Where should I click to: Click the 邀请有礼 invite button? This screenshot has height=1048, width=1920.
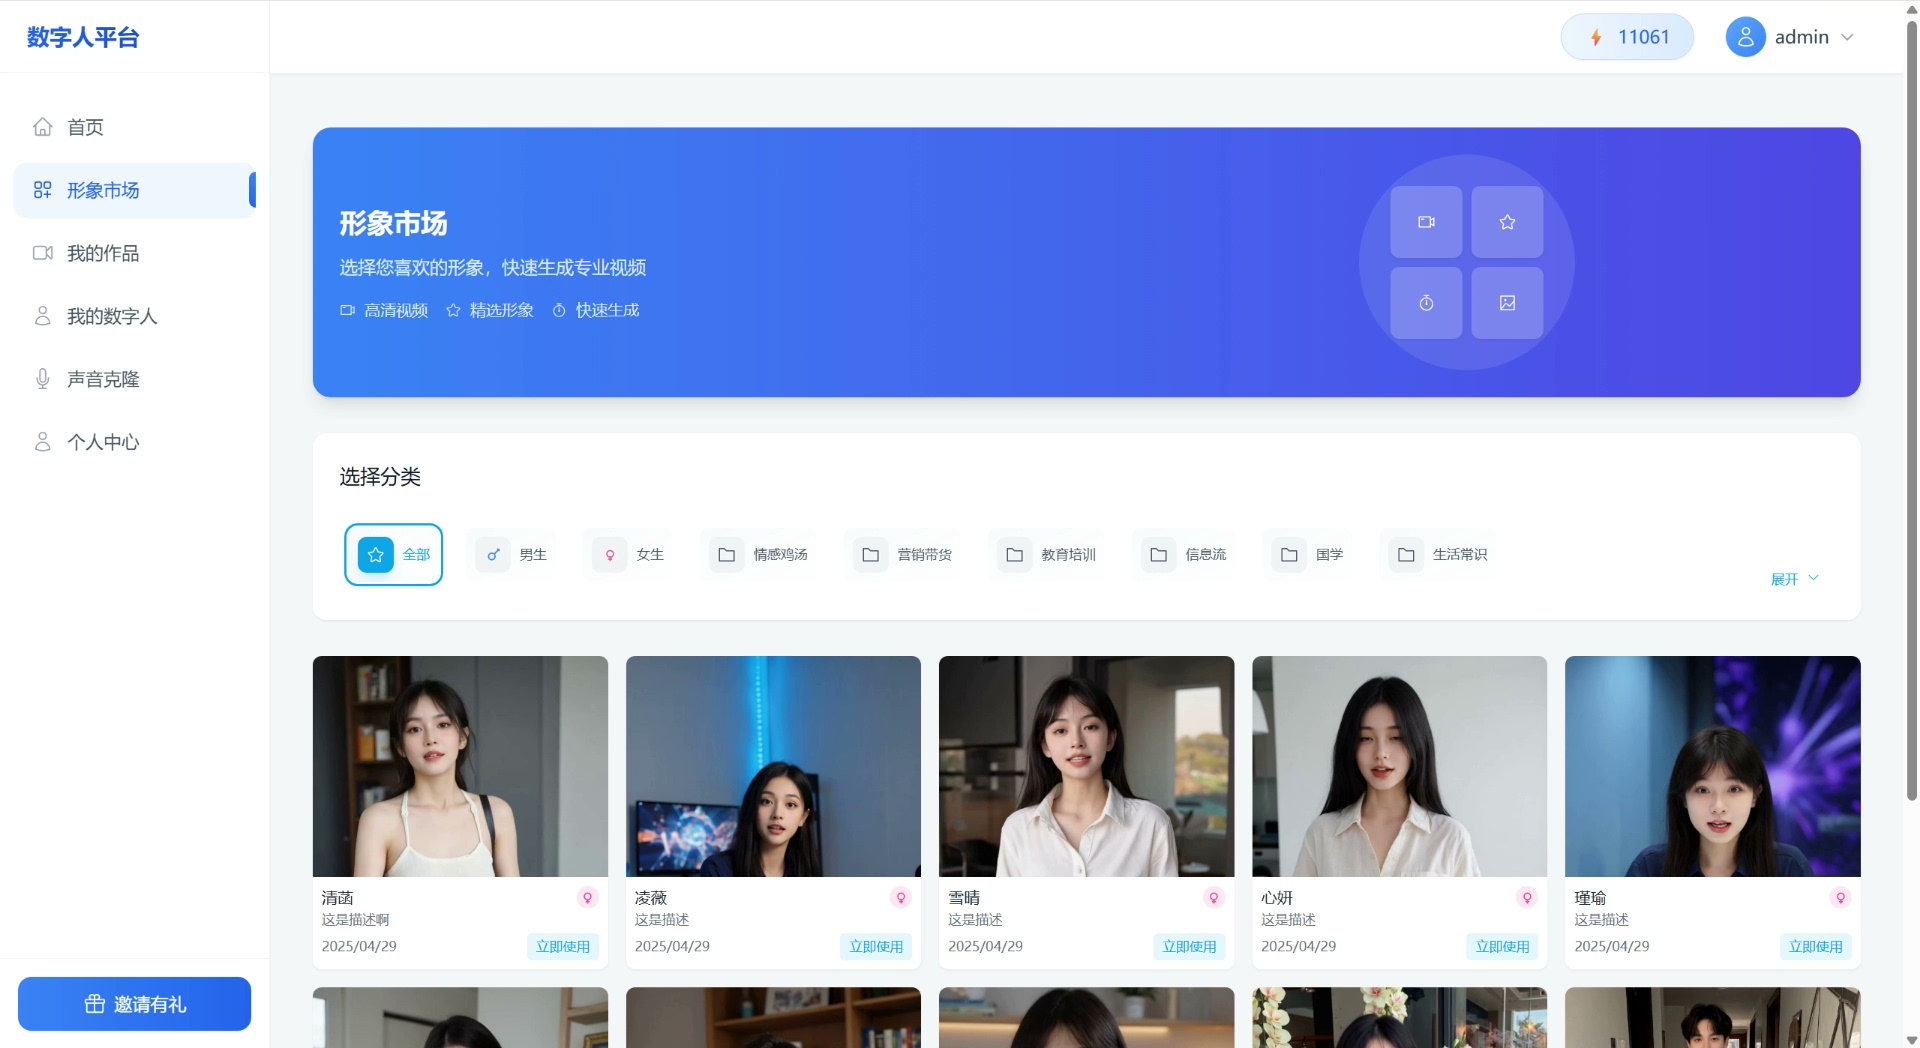click(134, 1004)
